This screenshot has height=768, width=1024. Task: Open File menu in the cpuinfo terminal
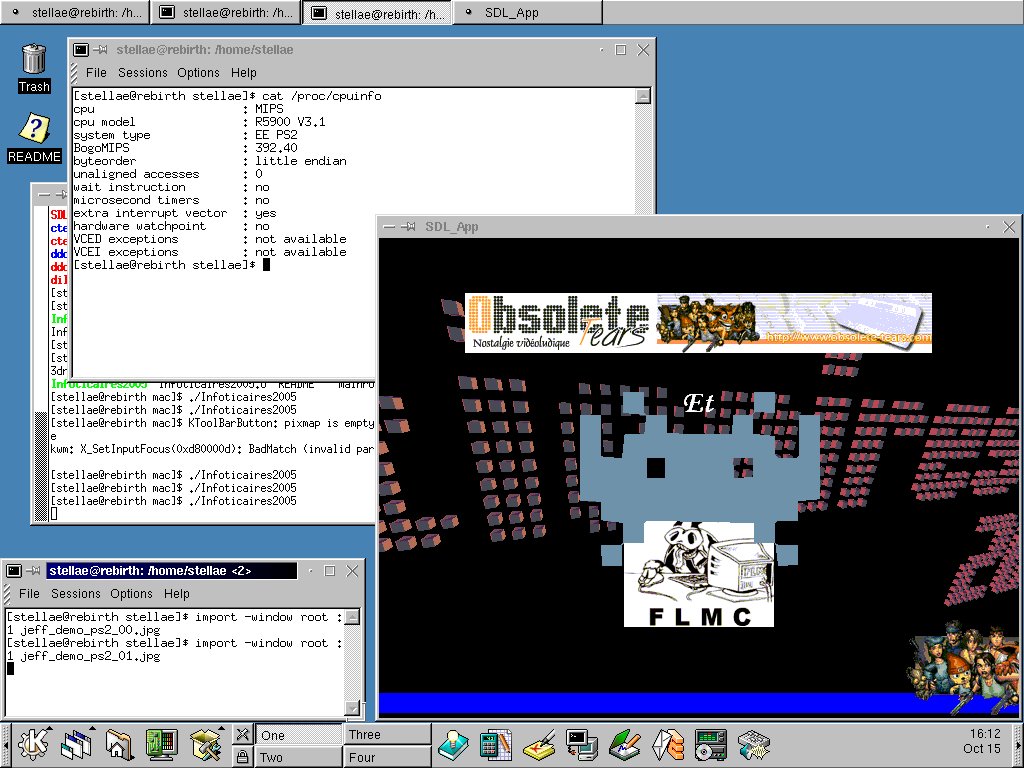pos(96,72)
